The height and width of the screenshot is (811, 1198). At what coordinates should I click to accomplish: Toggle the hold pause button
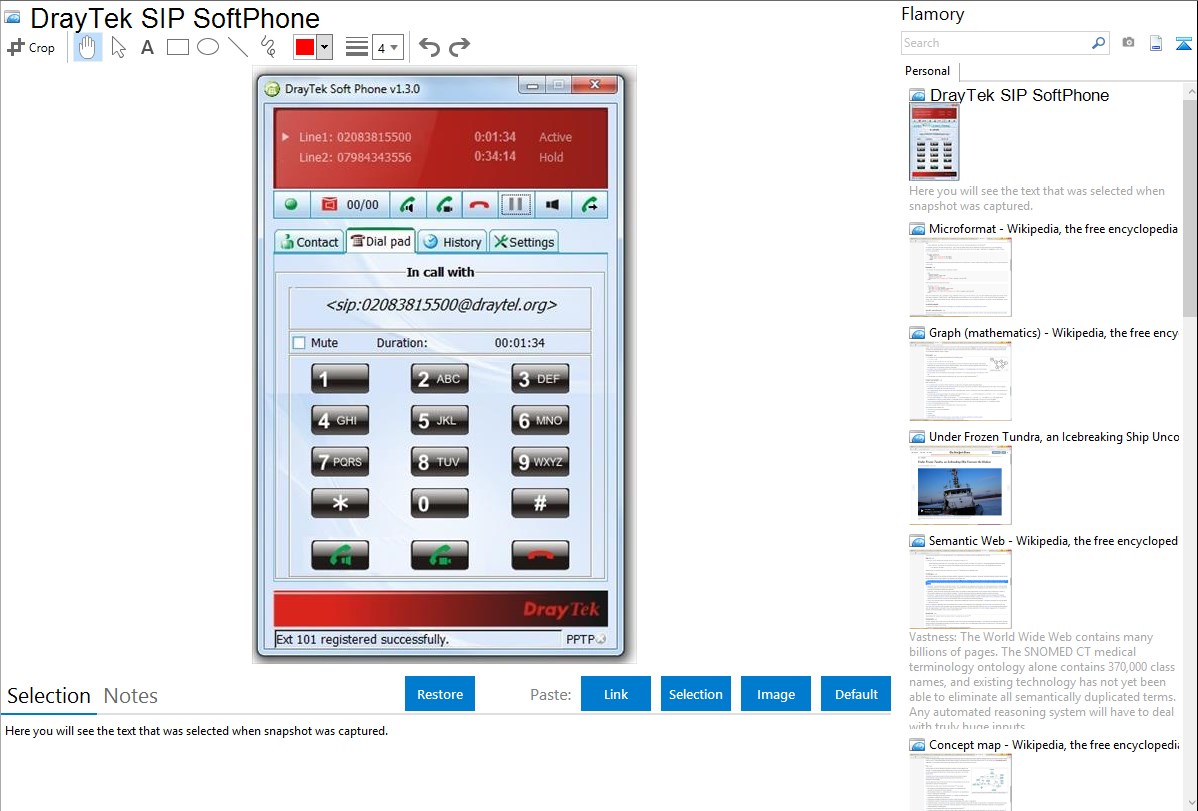pos(516,204)
